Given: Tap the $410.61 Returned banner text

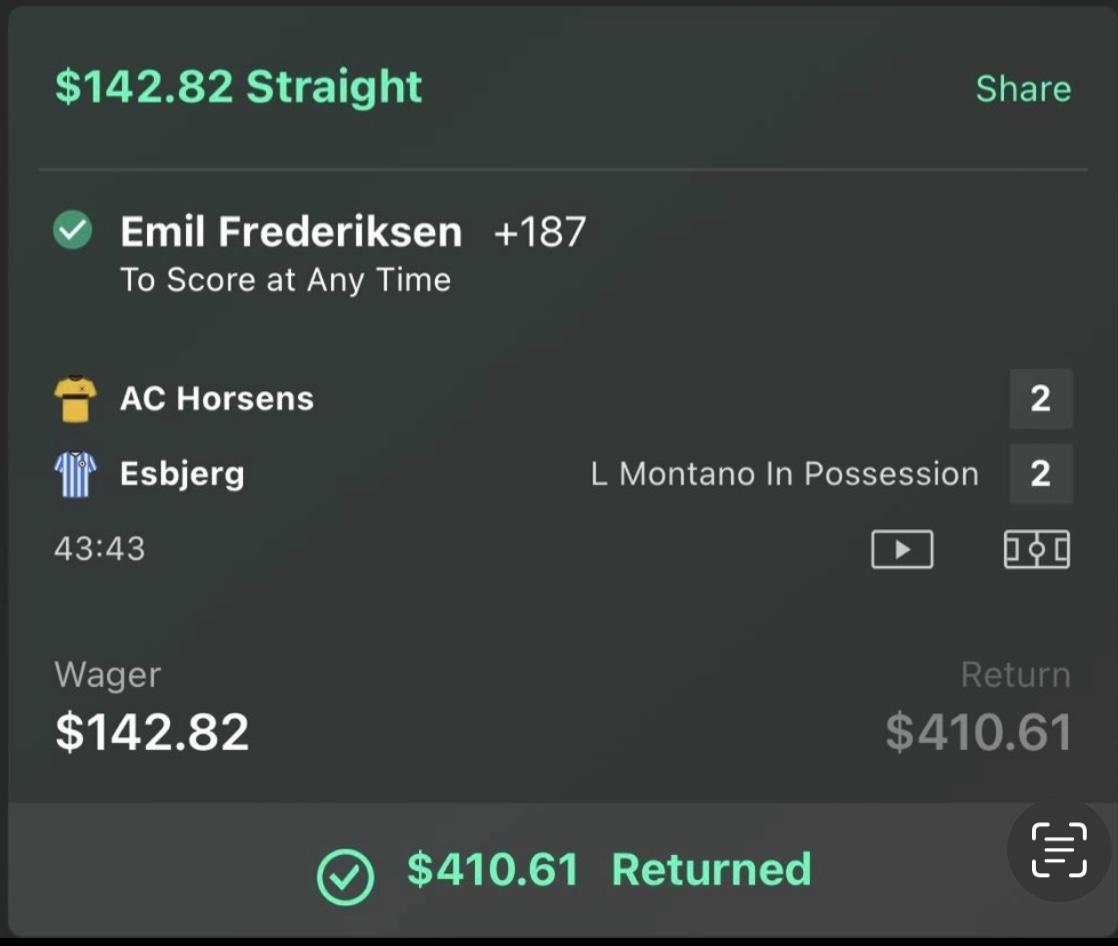Looking at the screenshot, I should (608, 870).
